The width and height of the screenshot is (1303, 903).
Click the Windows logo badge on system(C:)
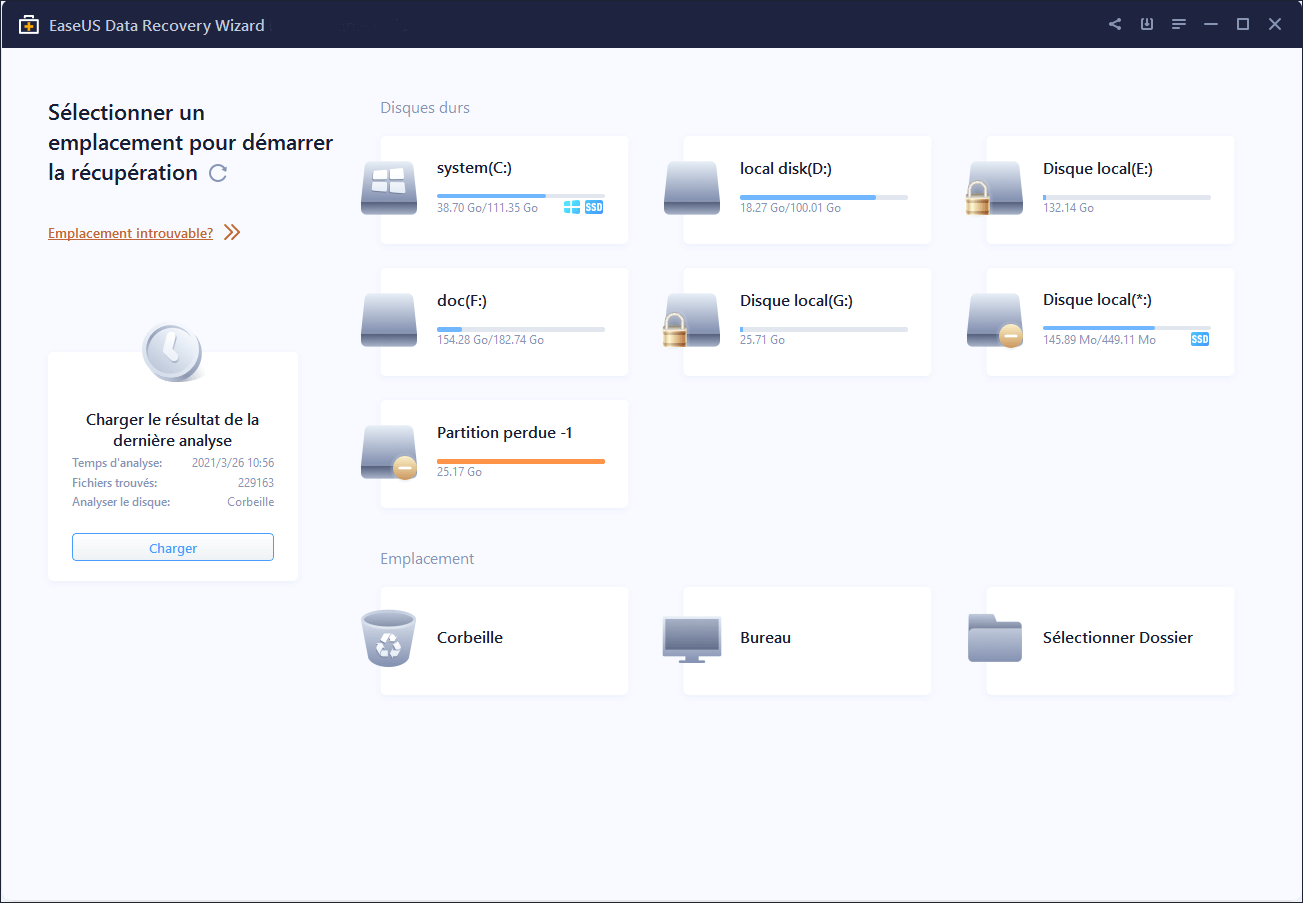click(x=572, y=208)
